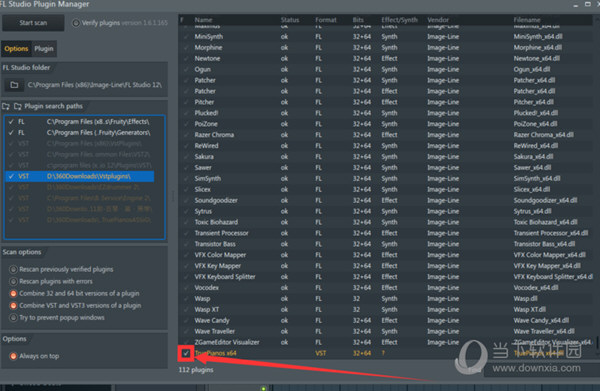Switch to the Plugin tab

44,49
